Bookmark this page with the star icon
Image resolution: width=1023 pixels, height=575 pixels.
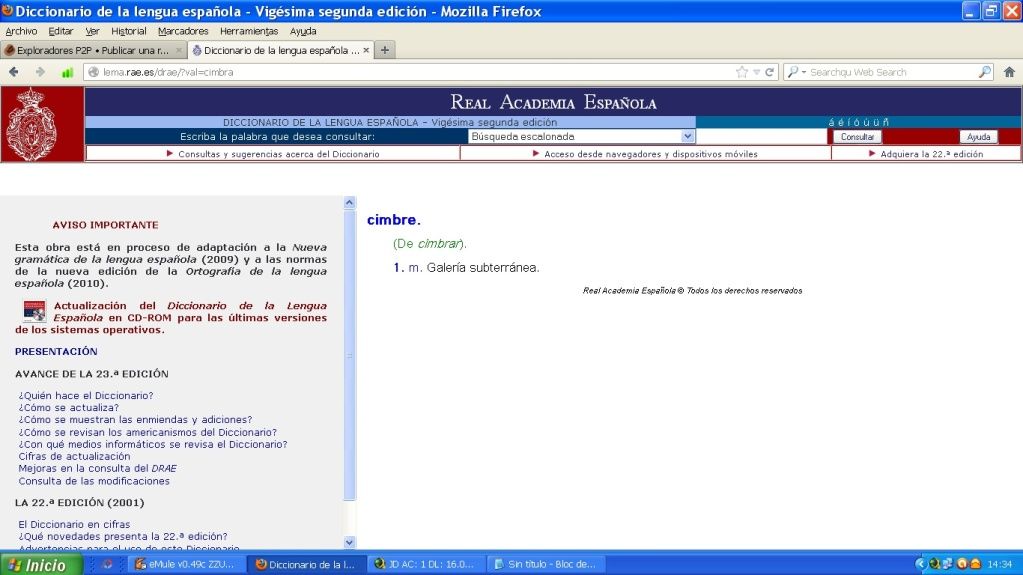coord(742,72)
